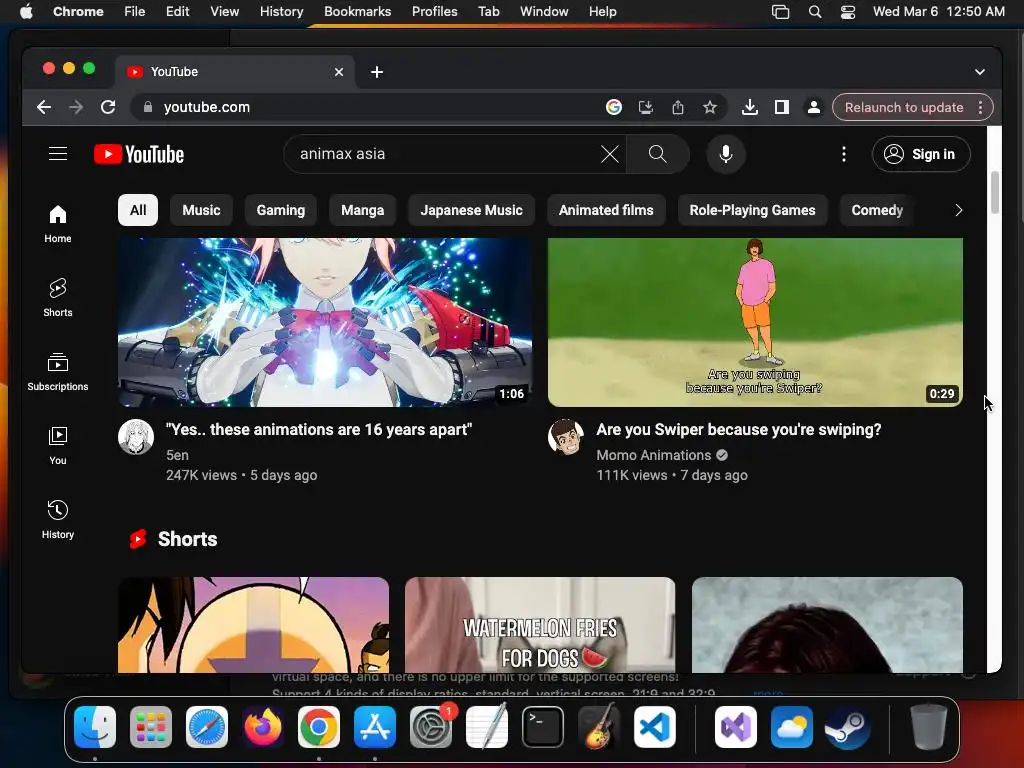Open the tab search dropdown arrow

[x=980, y=72]
